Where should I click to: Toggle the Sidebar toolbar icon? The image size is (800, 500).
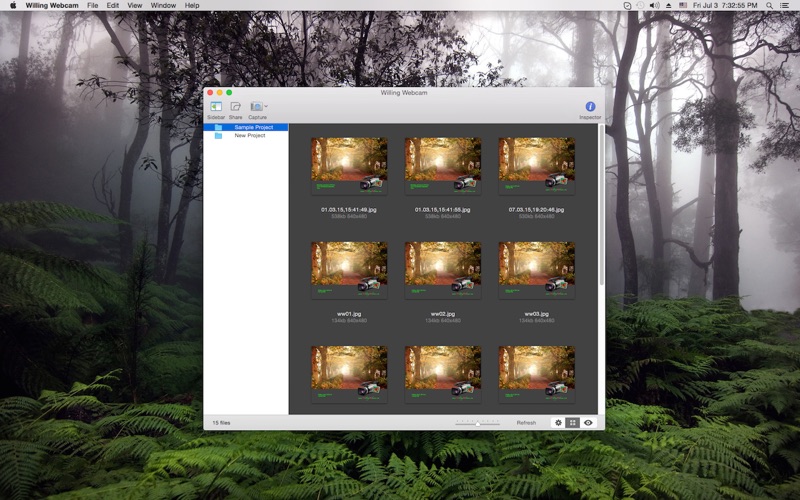point(216,107)
